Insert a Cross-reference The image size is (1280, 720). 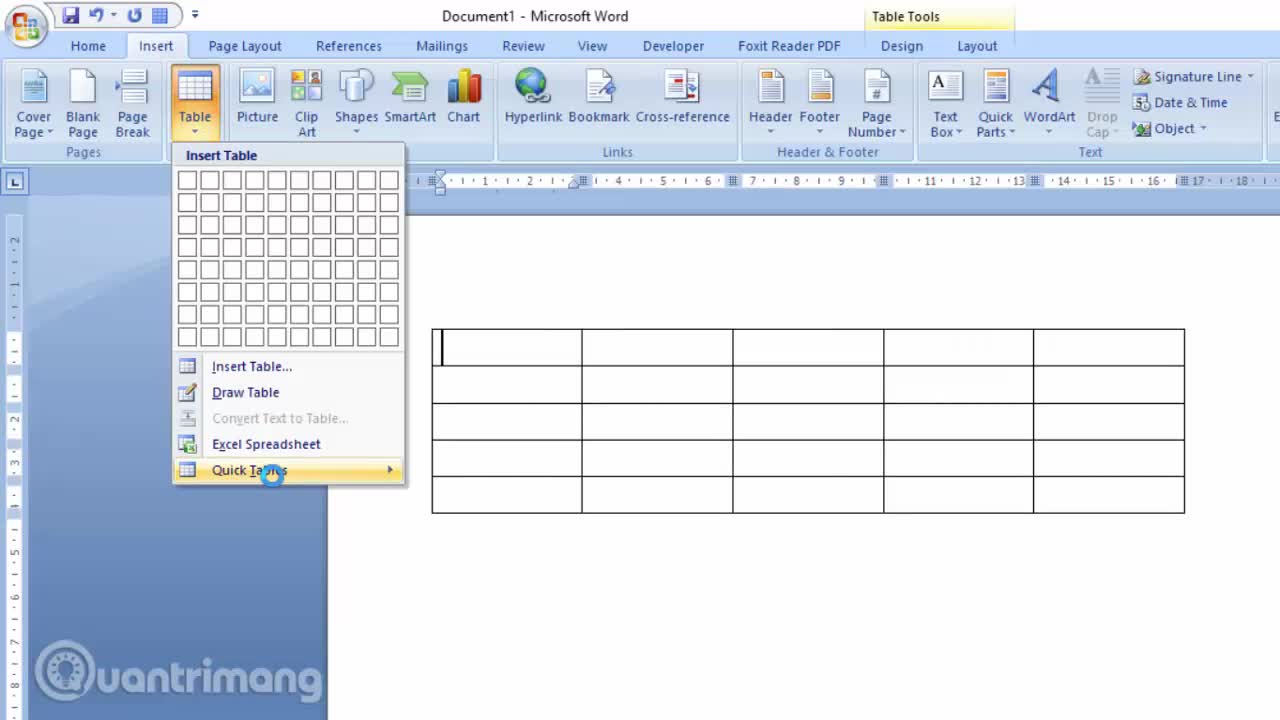click(682, 97)
